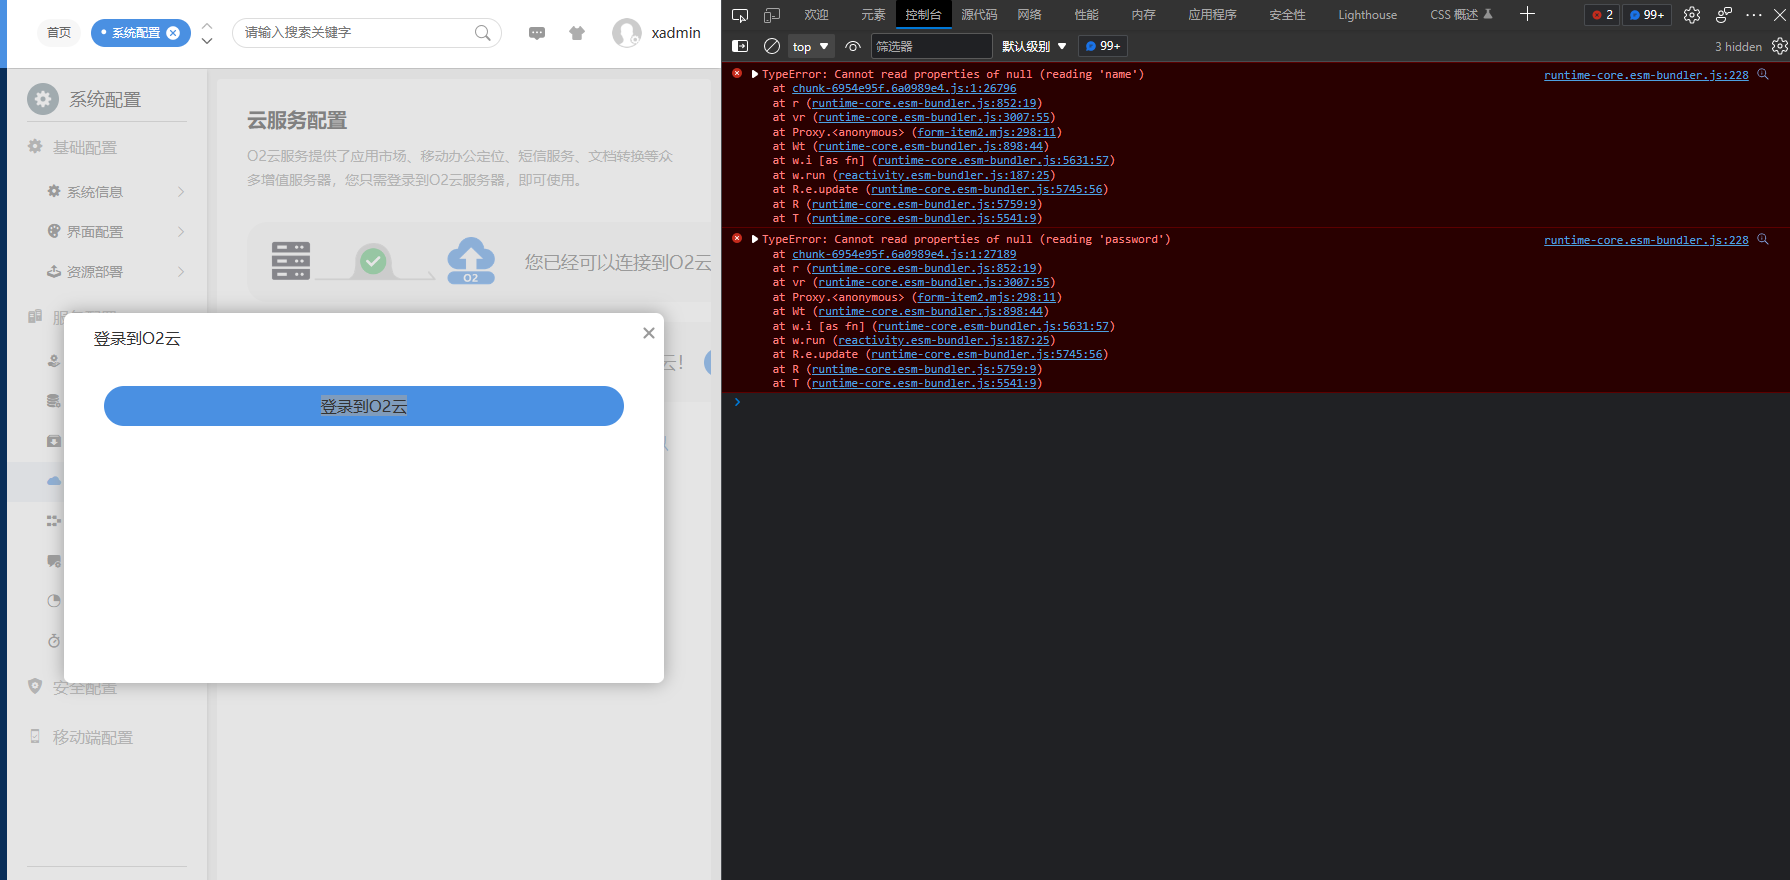This screenshot has height=880, width=1790.
Task: Open the runtime-core.esm-bundler.js:228 link of the 'name' error
Action: tap(1646, 75)
